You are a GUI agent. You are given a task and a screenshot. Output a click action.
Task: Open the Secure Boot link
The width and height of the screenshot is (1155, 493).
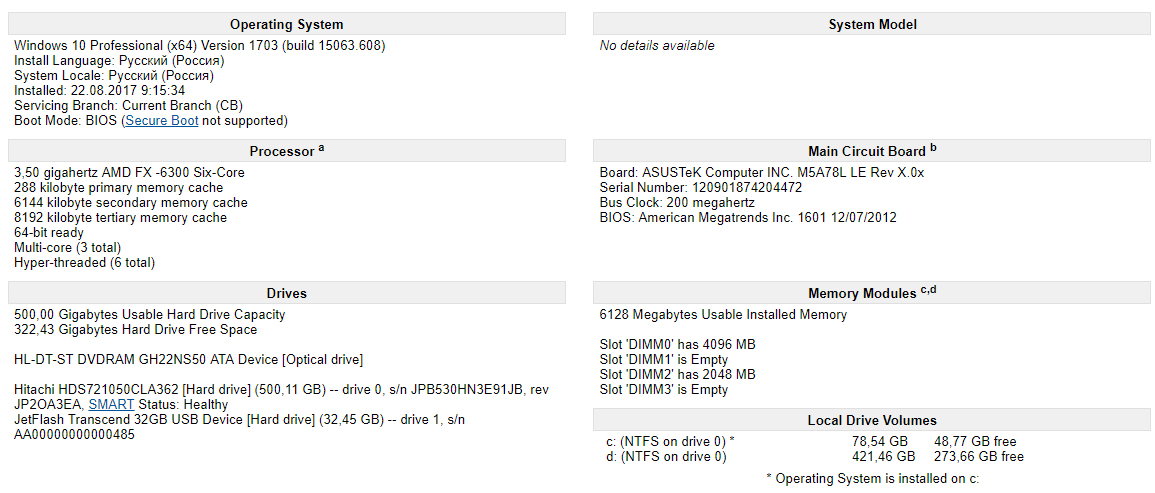161,120
